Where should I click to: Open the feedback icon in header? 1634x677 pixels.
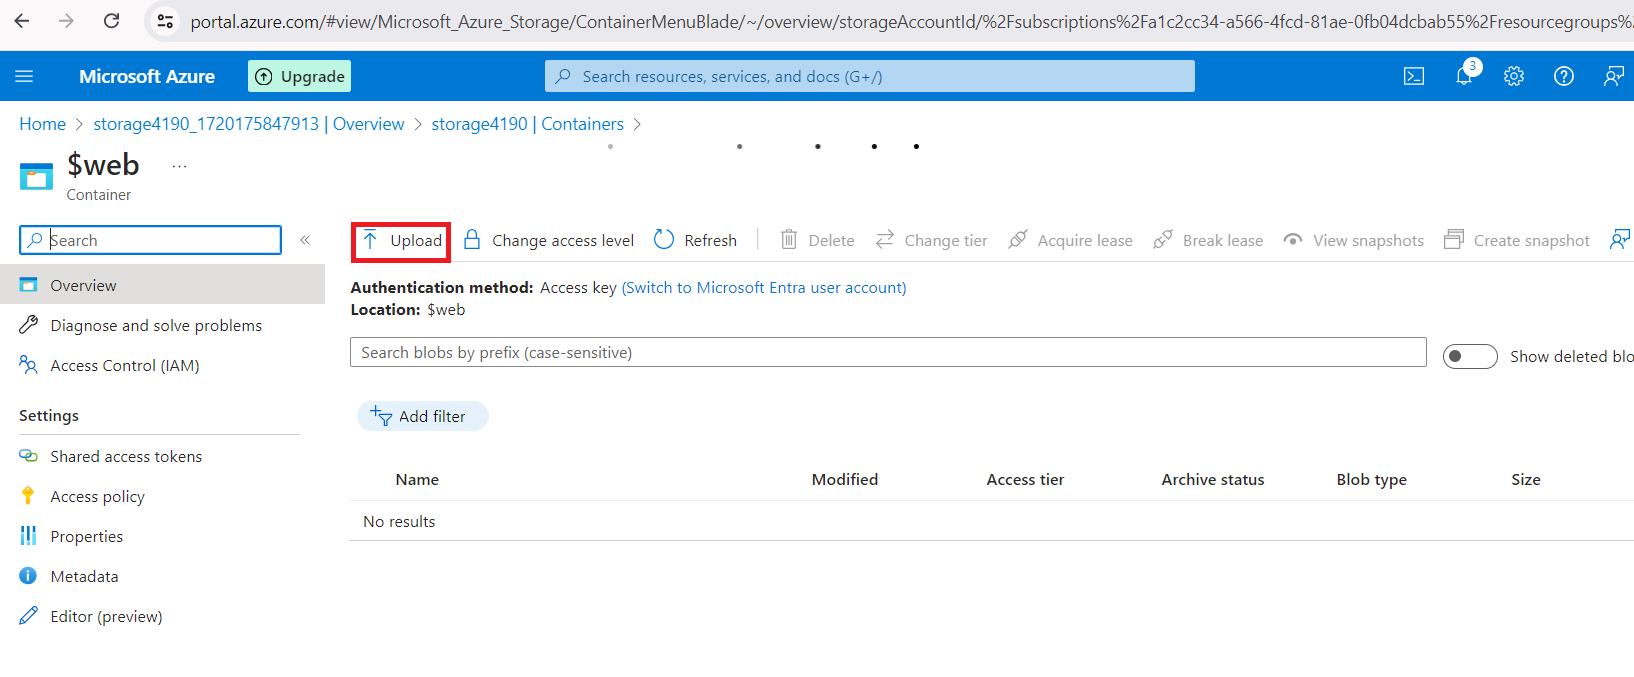pos(1613,76)
